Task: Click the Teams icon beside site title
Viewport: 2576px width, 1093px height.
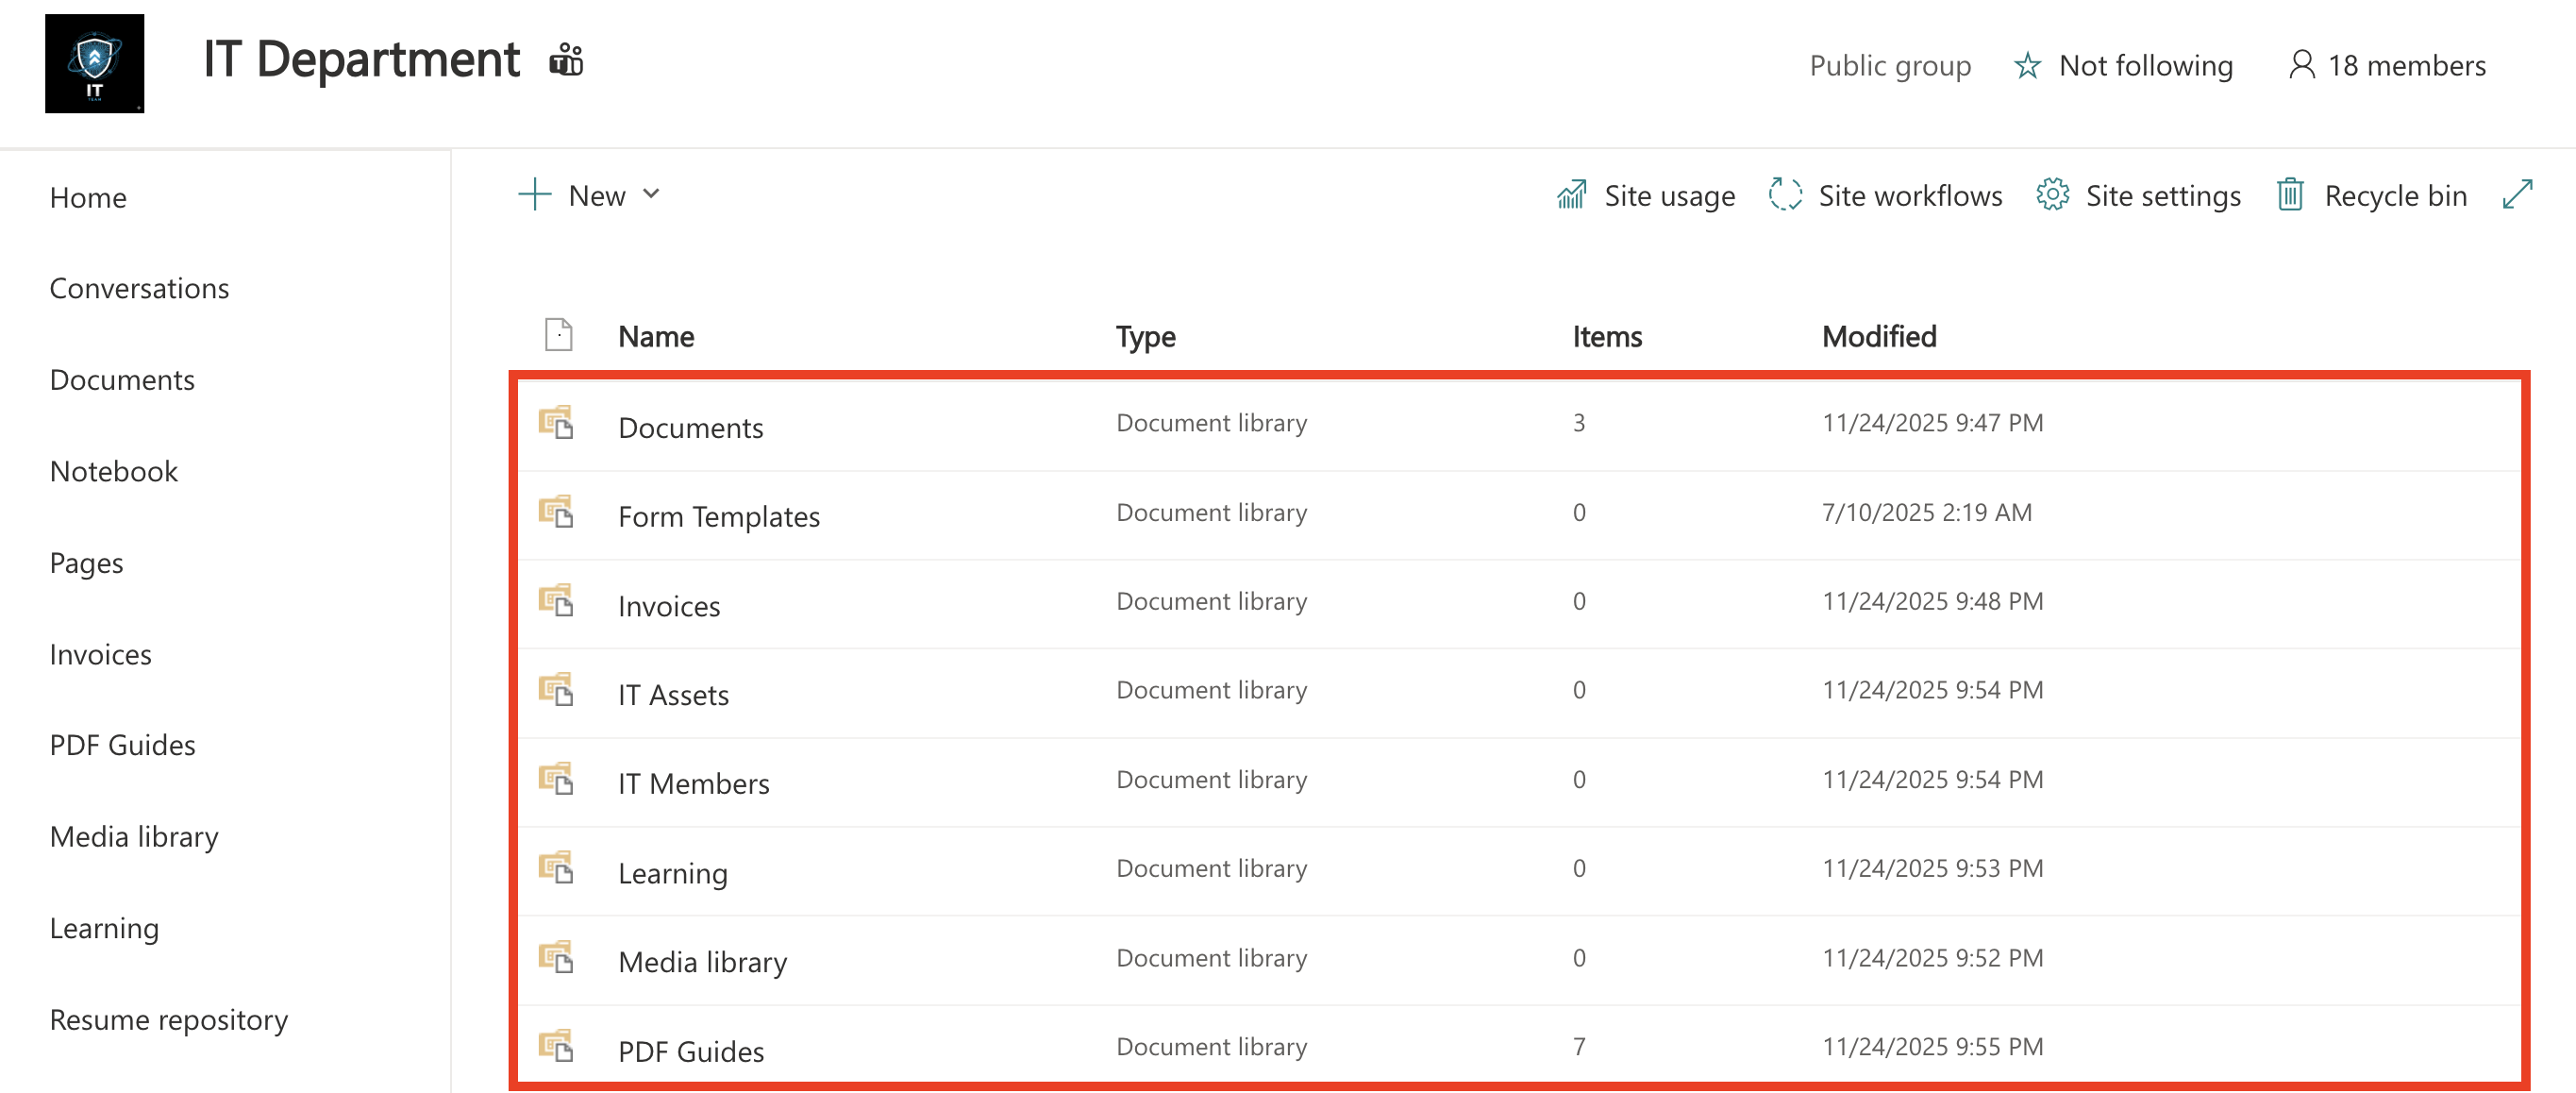Action: tap(566, 61)
